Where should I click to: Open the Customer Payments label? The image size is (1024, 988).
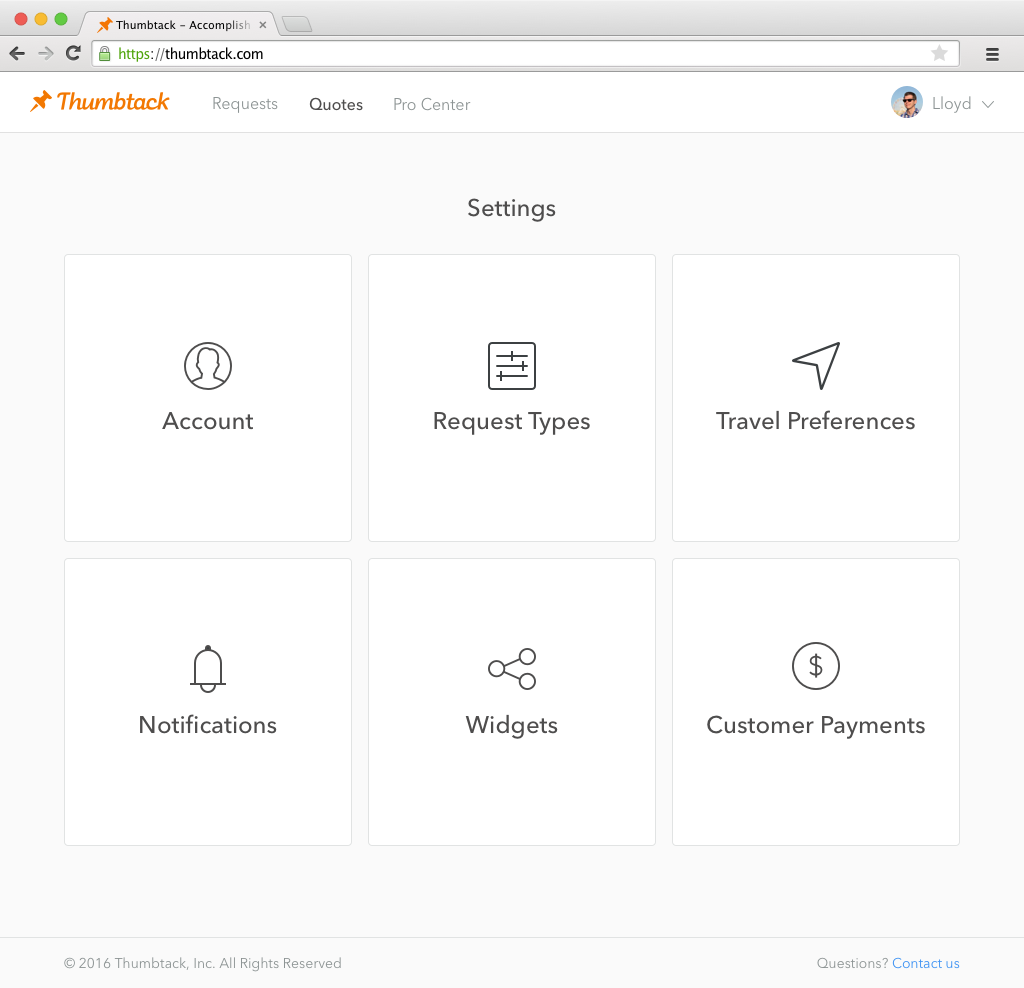(x=816, y=725)
